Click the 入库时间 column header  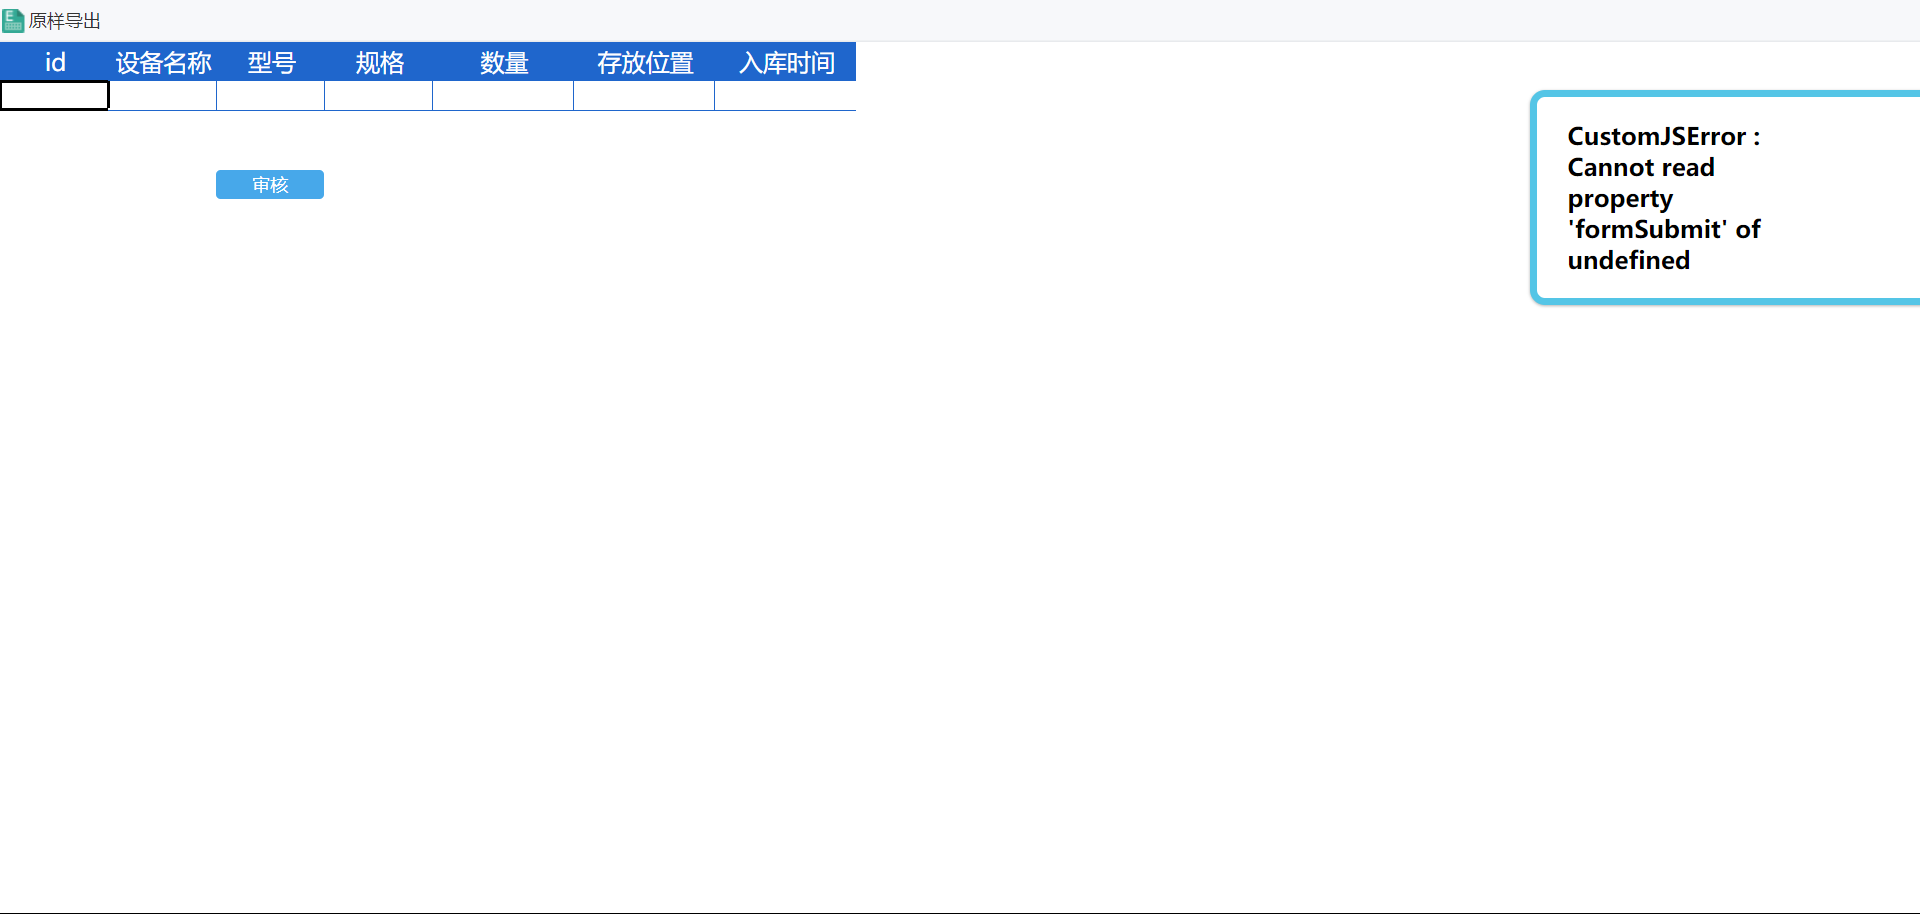point(786,62)
